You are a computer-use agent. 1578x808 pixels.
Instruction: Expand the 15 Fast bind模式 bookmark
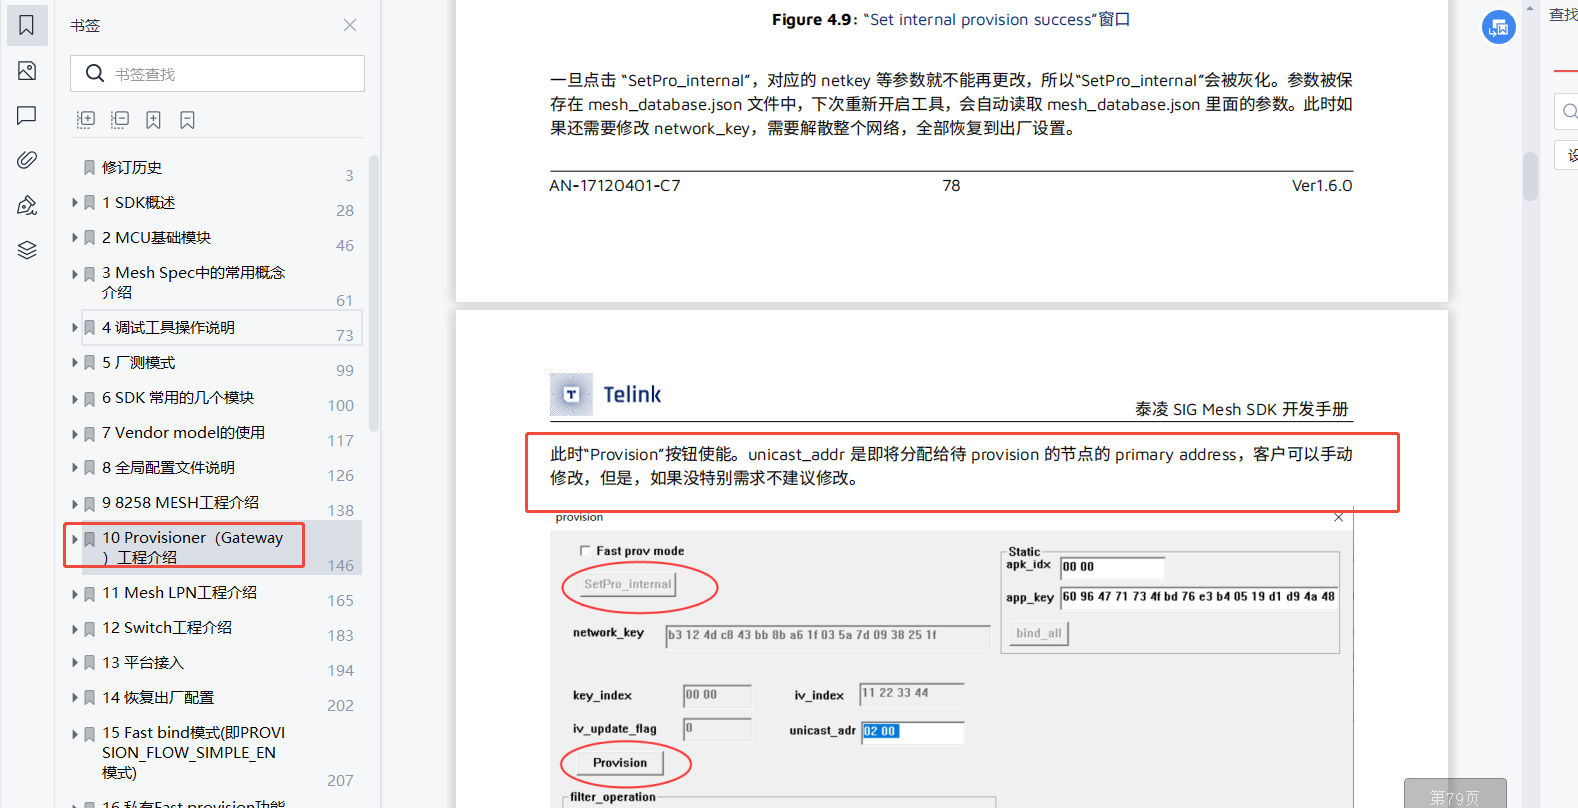(75, 733)
